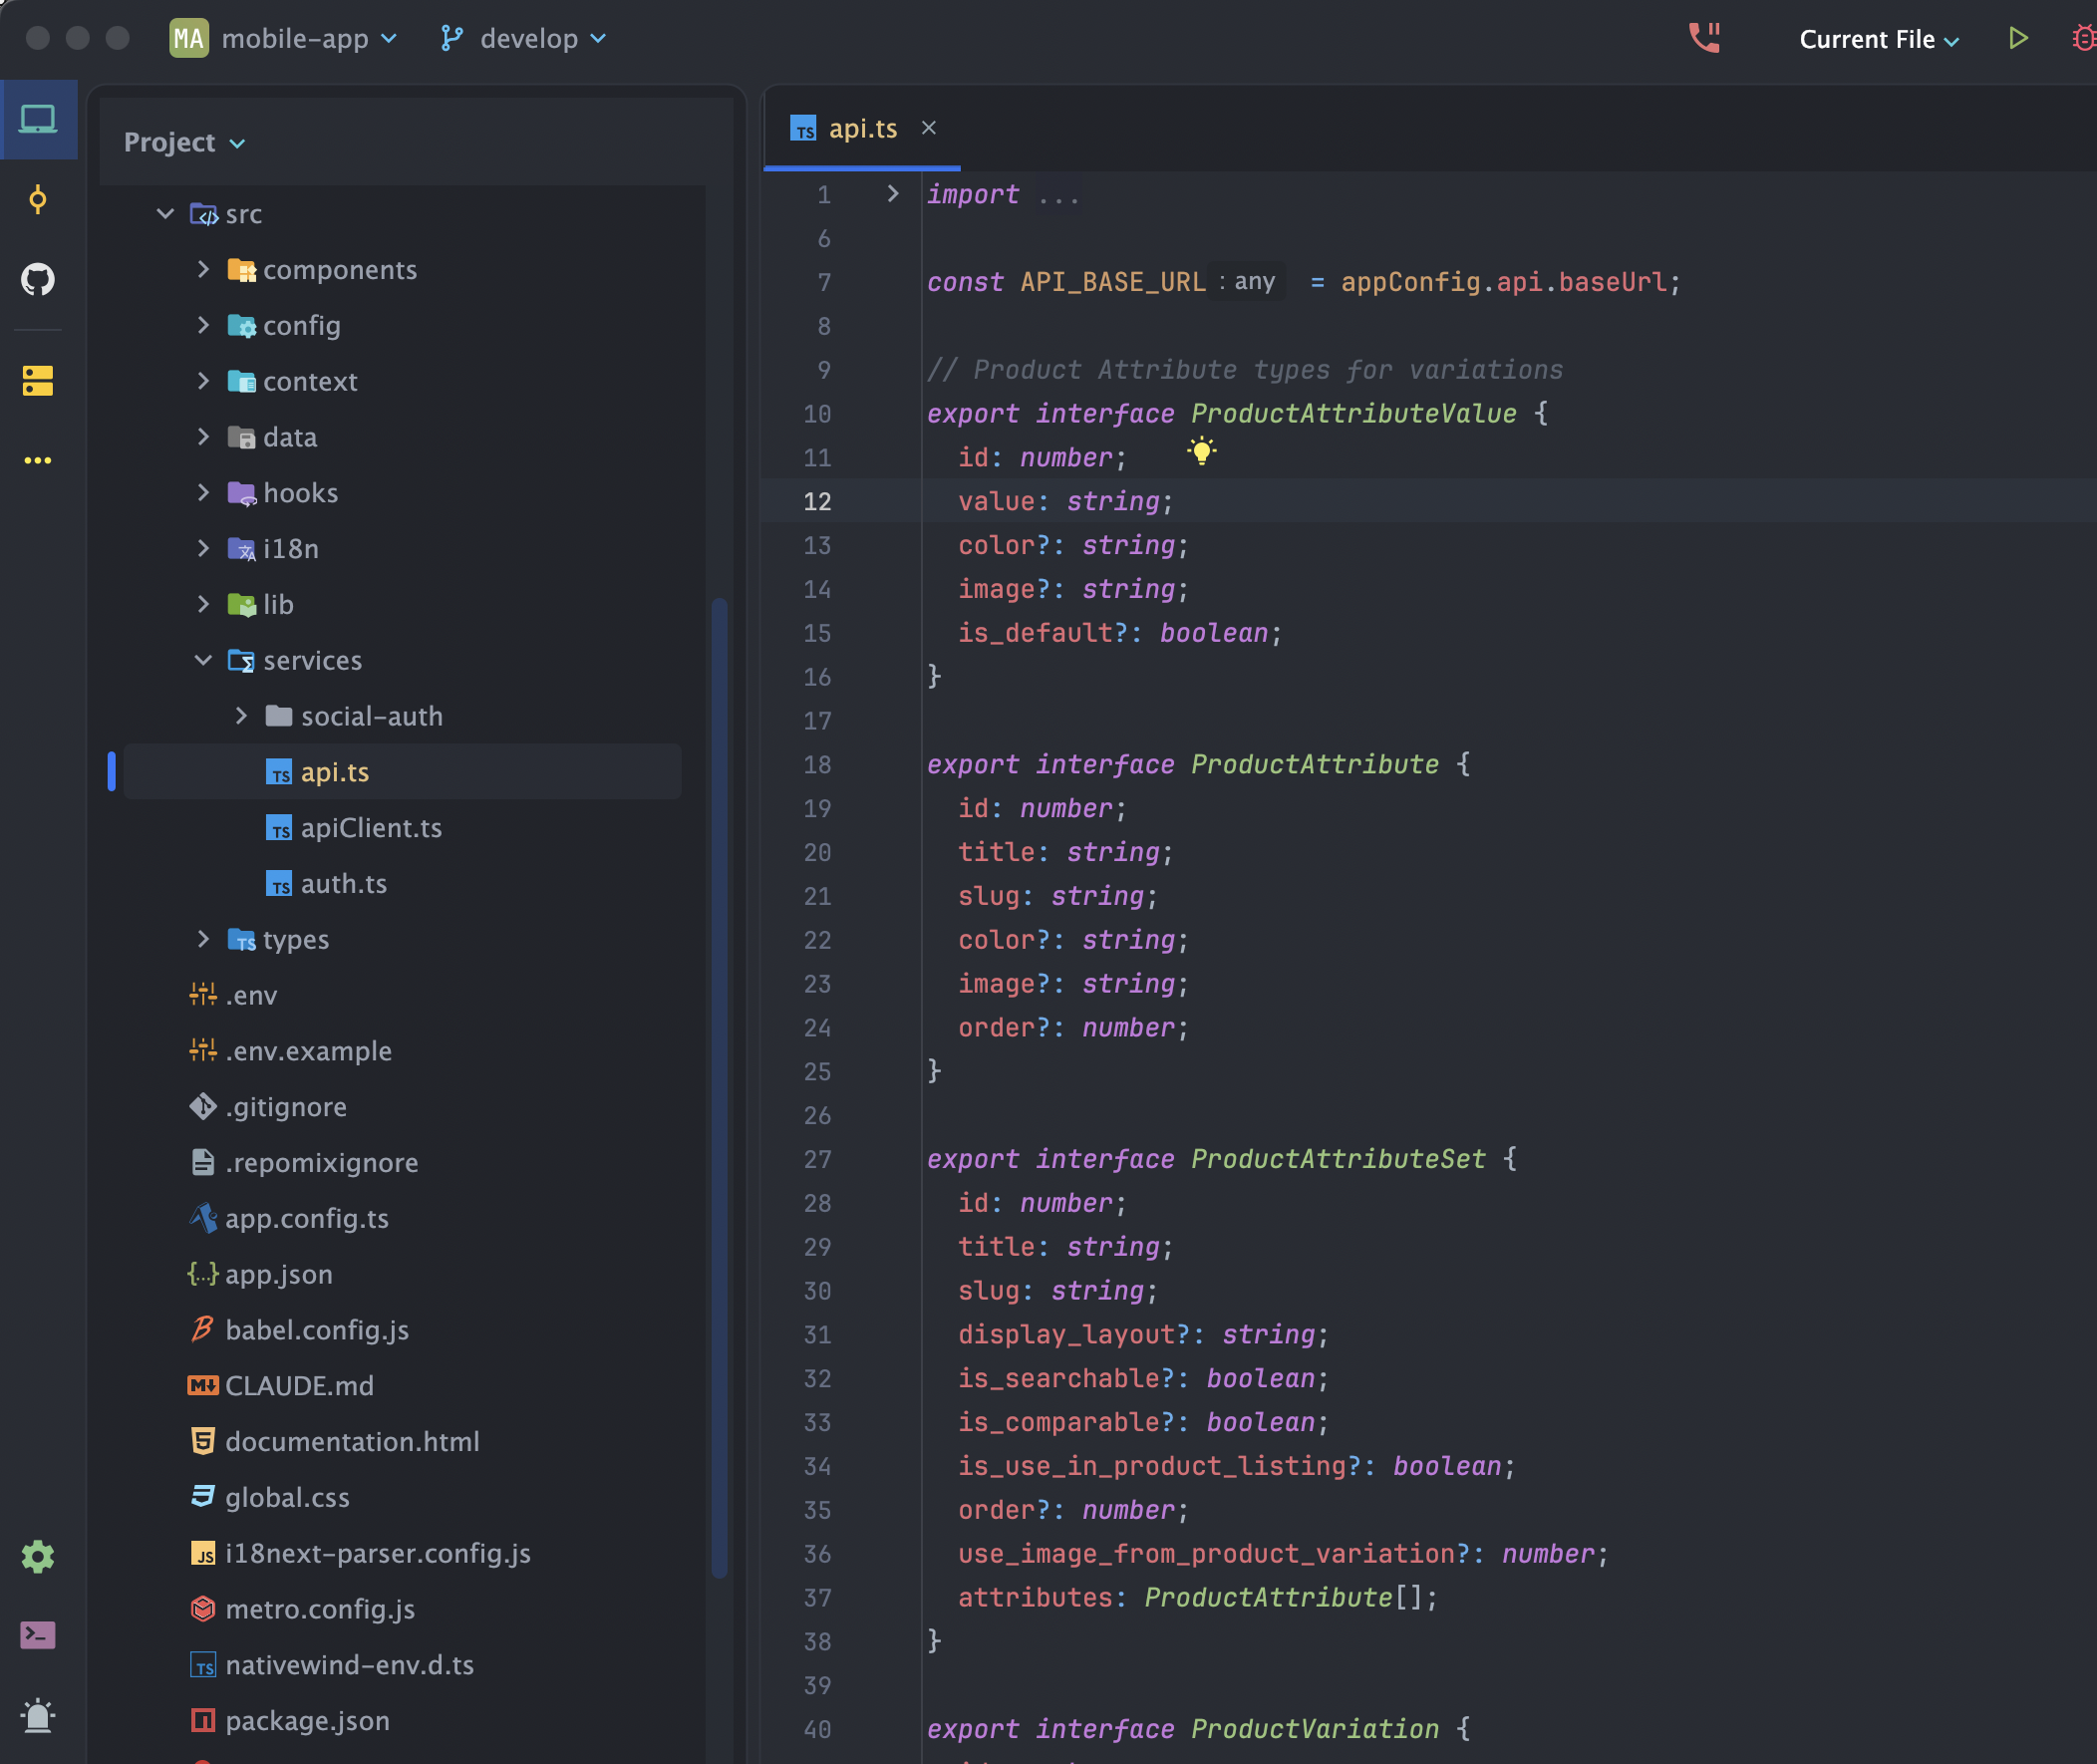Expand the components folder
Screen dimensions: 2097x1764
[x=204, y=269]
